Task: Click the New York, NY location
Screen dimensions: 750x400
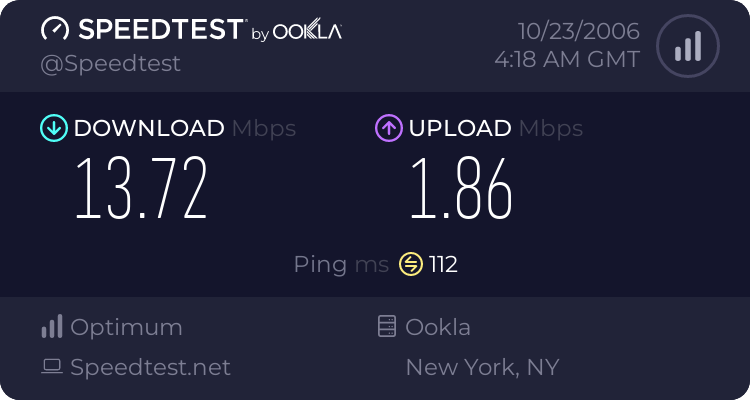Action: (482, 367)
